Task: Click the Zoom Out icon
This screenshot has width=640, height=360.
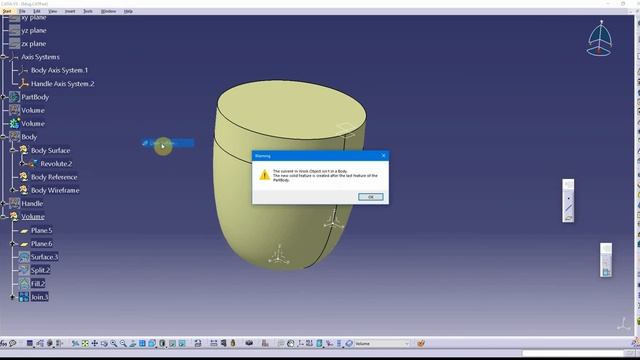Action: click(123, 344)
